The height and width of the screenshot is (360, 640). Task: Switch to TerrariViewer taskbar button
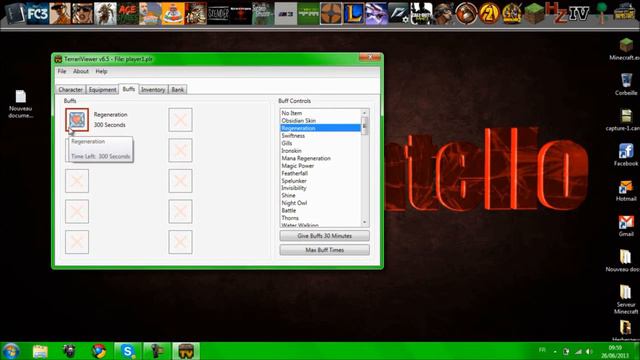(186, 351)
